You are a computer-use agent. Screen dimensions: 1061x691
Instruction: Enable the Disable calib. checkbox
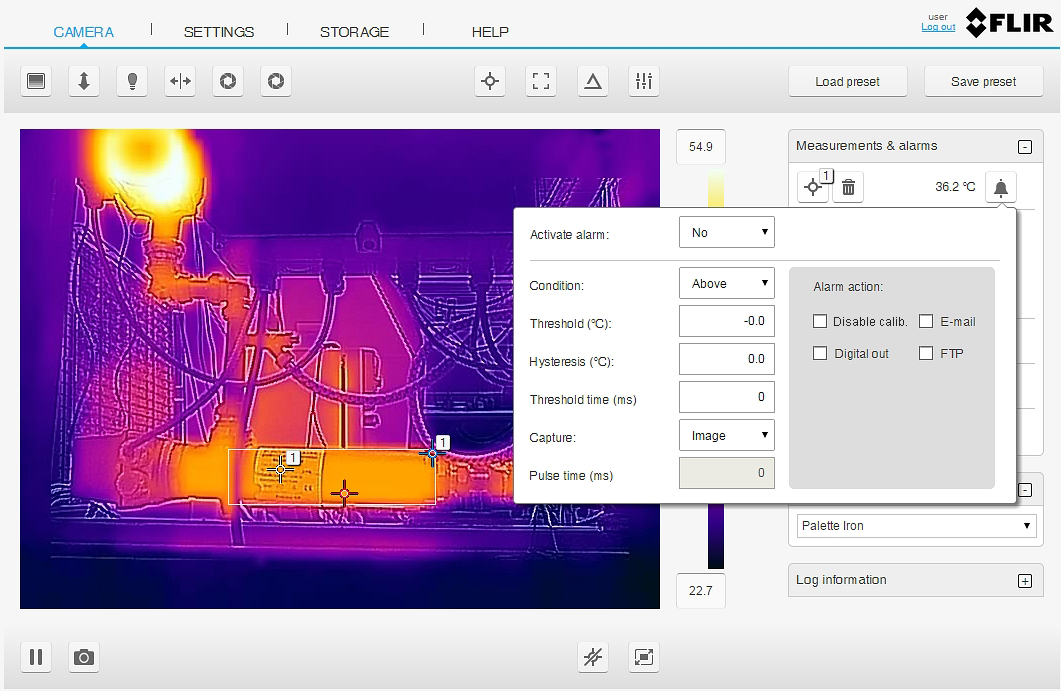point(820,322)
